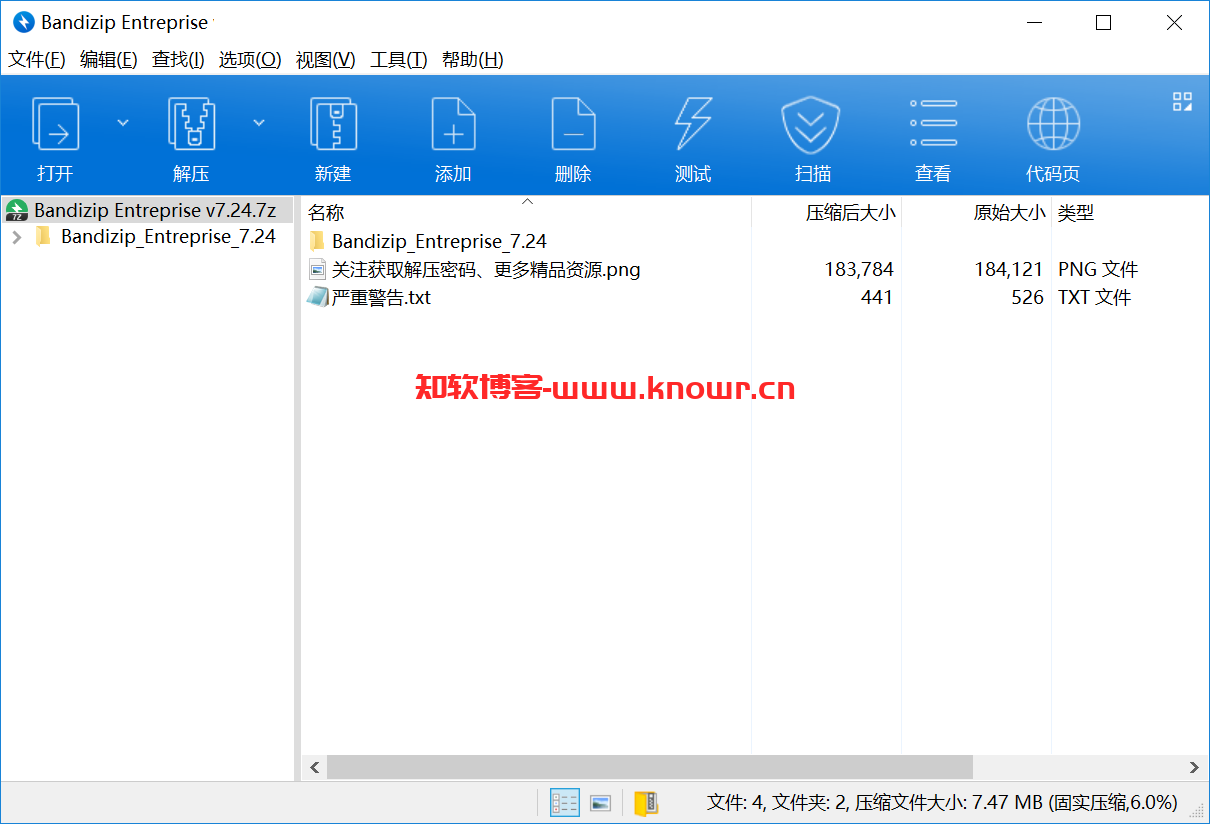The image size is (1210, 824).
Task: Open the dropdown arrow next to 打开
Action: click(x=123, y=122)
